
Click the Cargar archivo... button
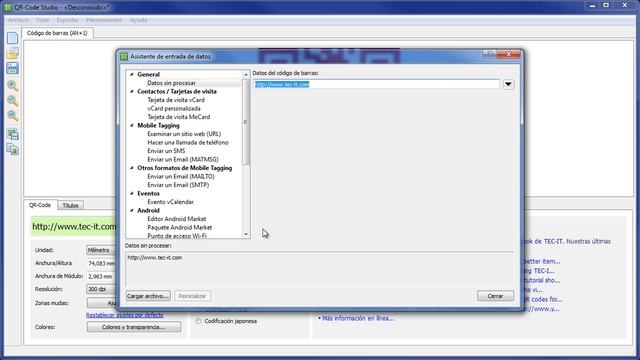click(x=148, y=296)
